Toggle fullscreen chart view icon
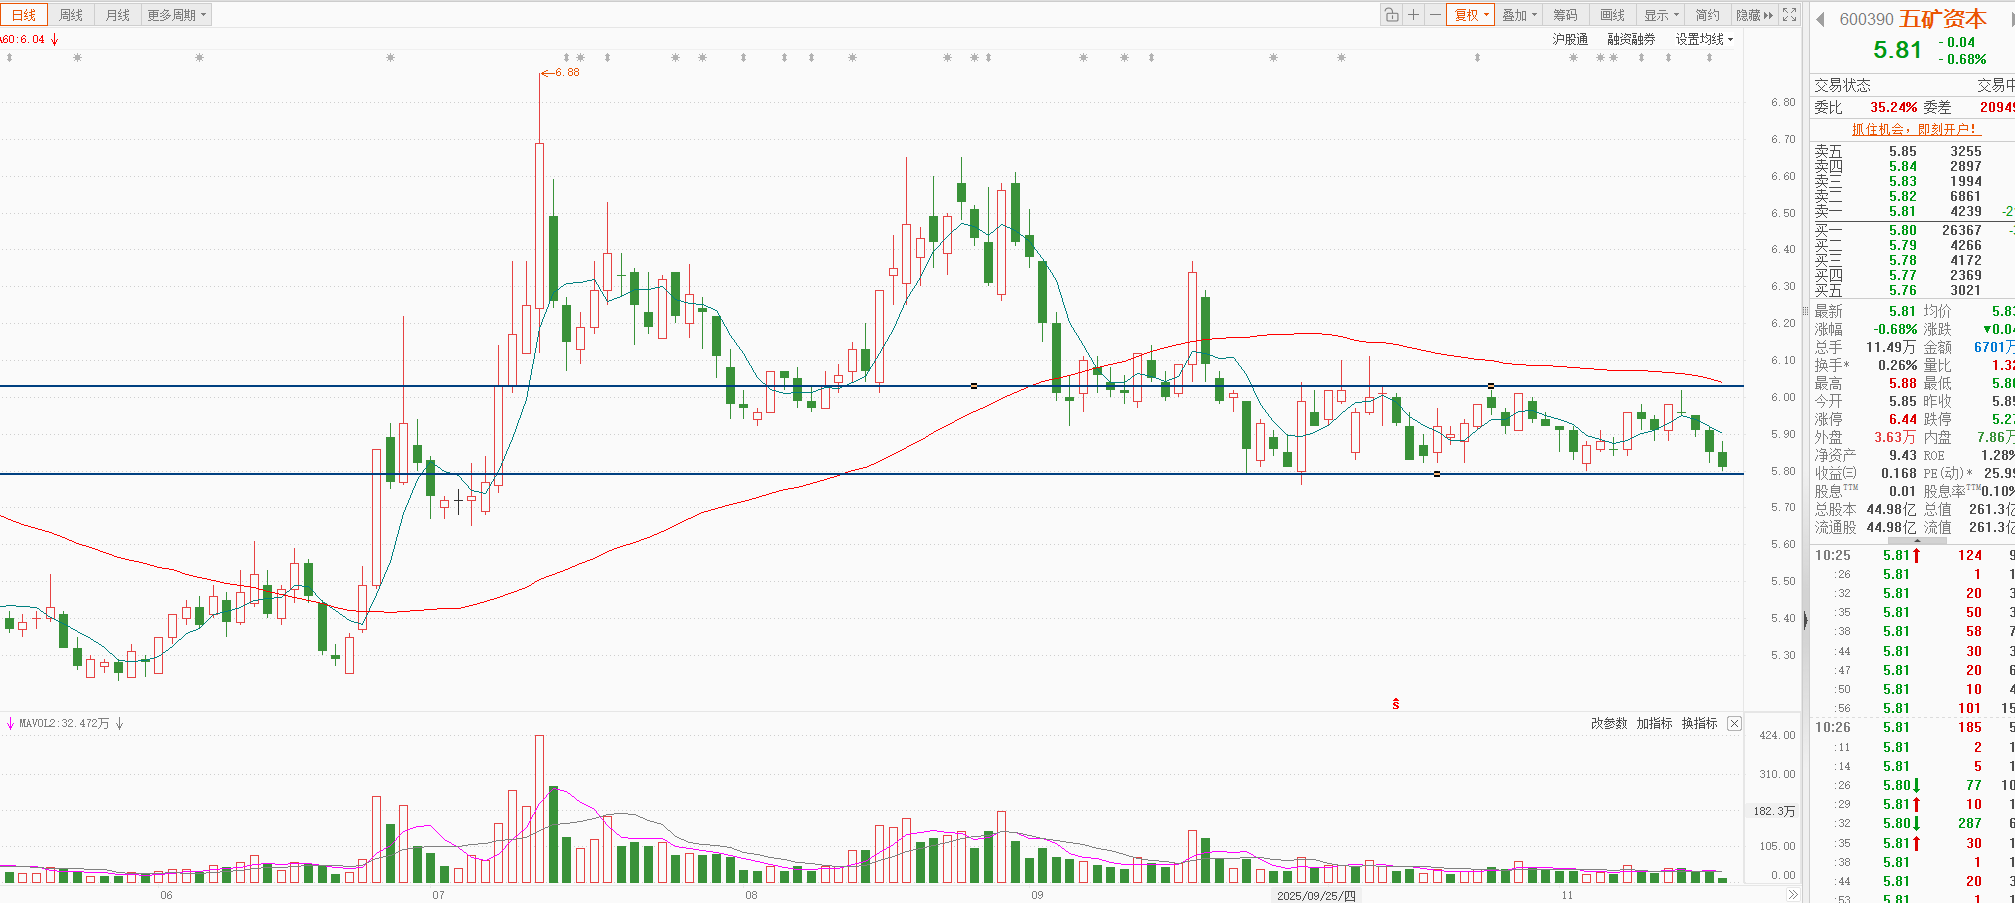Screen dimensions: 2015x903 click(1790, 15)
